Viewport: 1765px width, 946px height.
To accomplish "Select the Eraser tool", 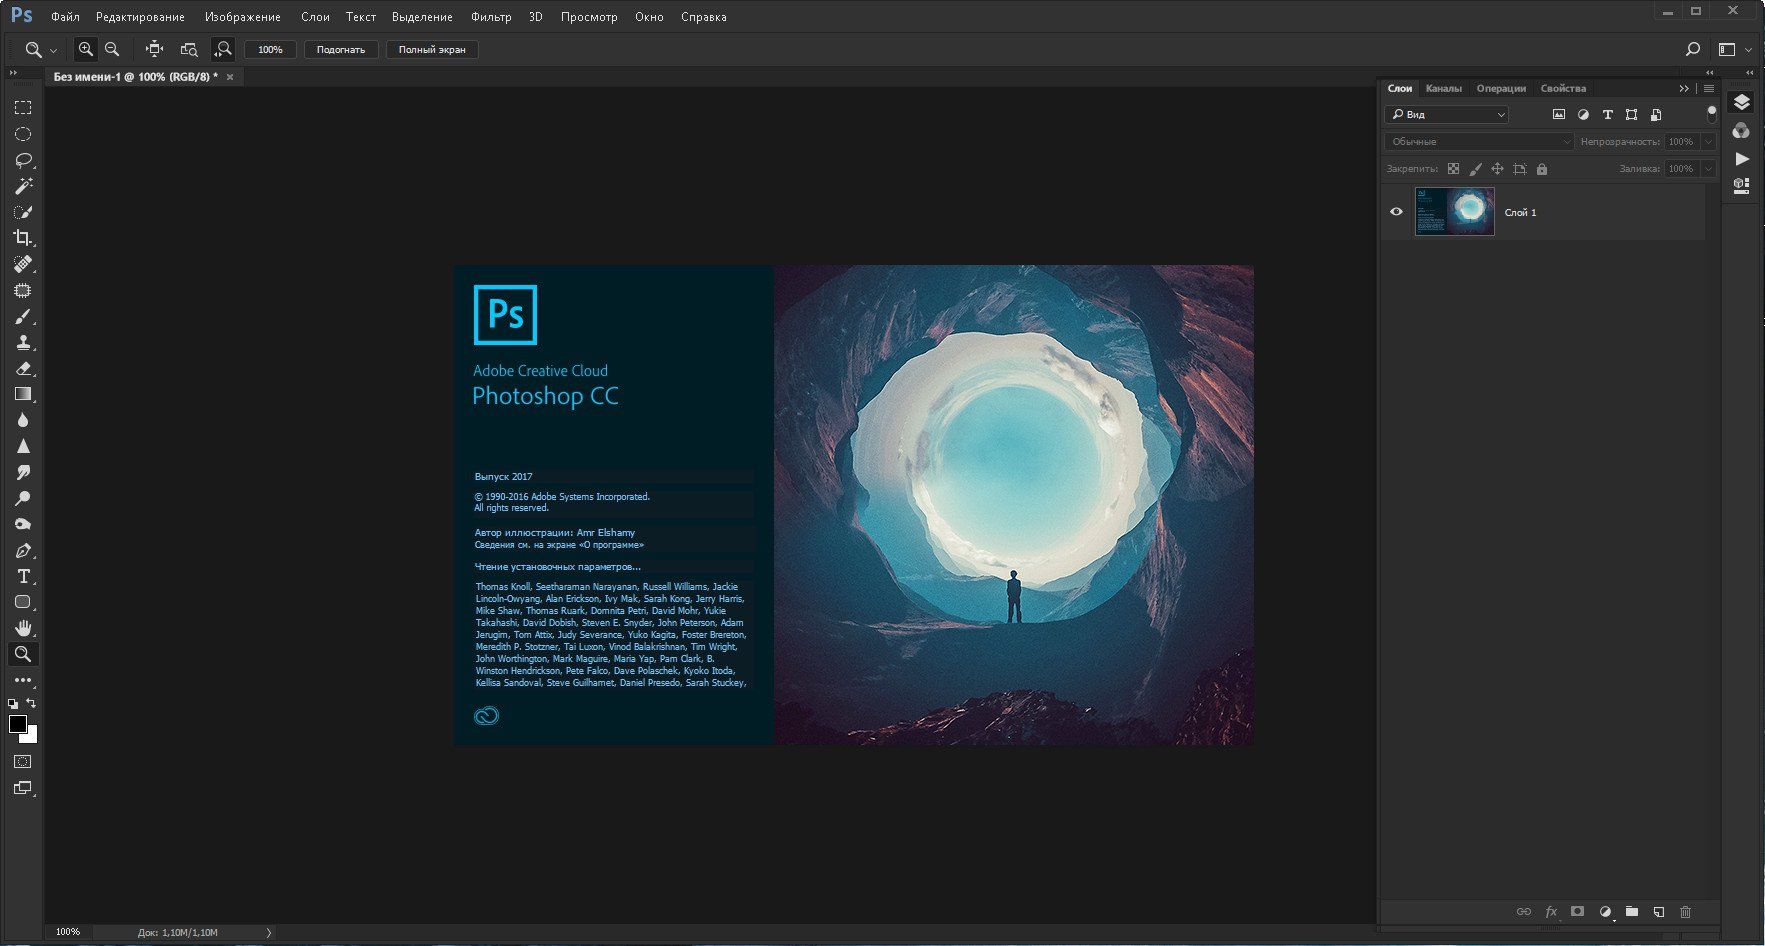I will coord(23,368).
